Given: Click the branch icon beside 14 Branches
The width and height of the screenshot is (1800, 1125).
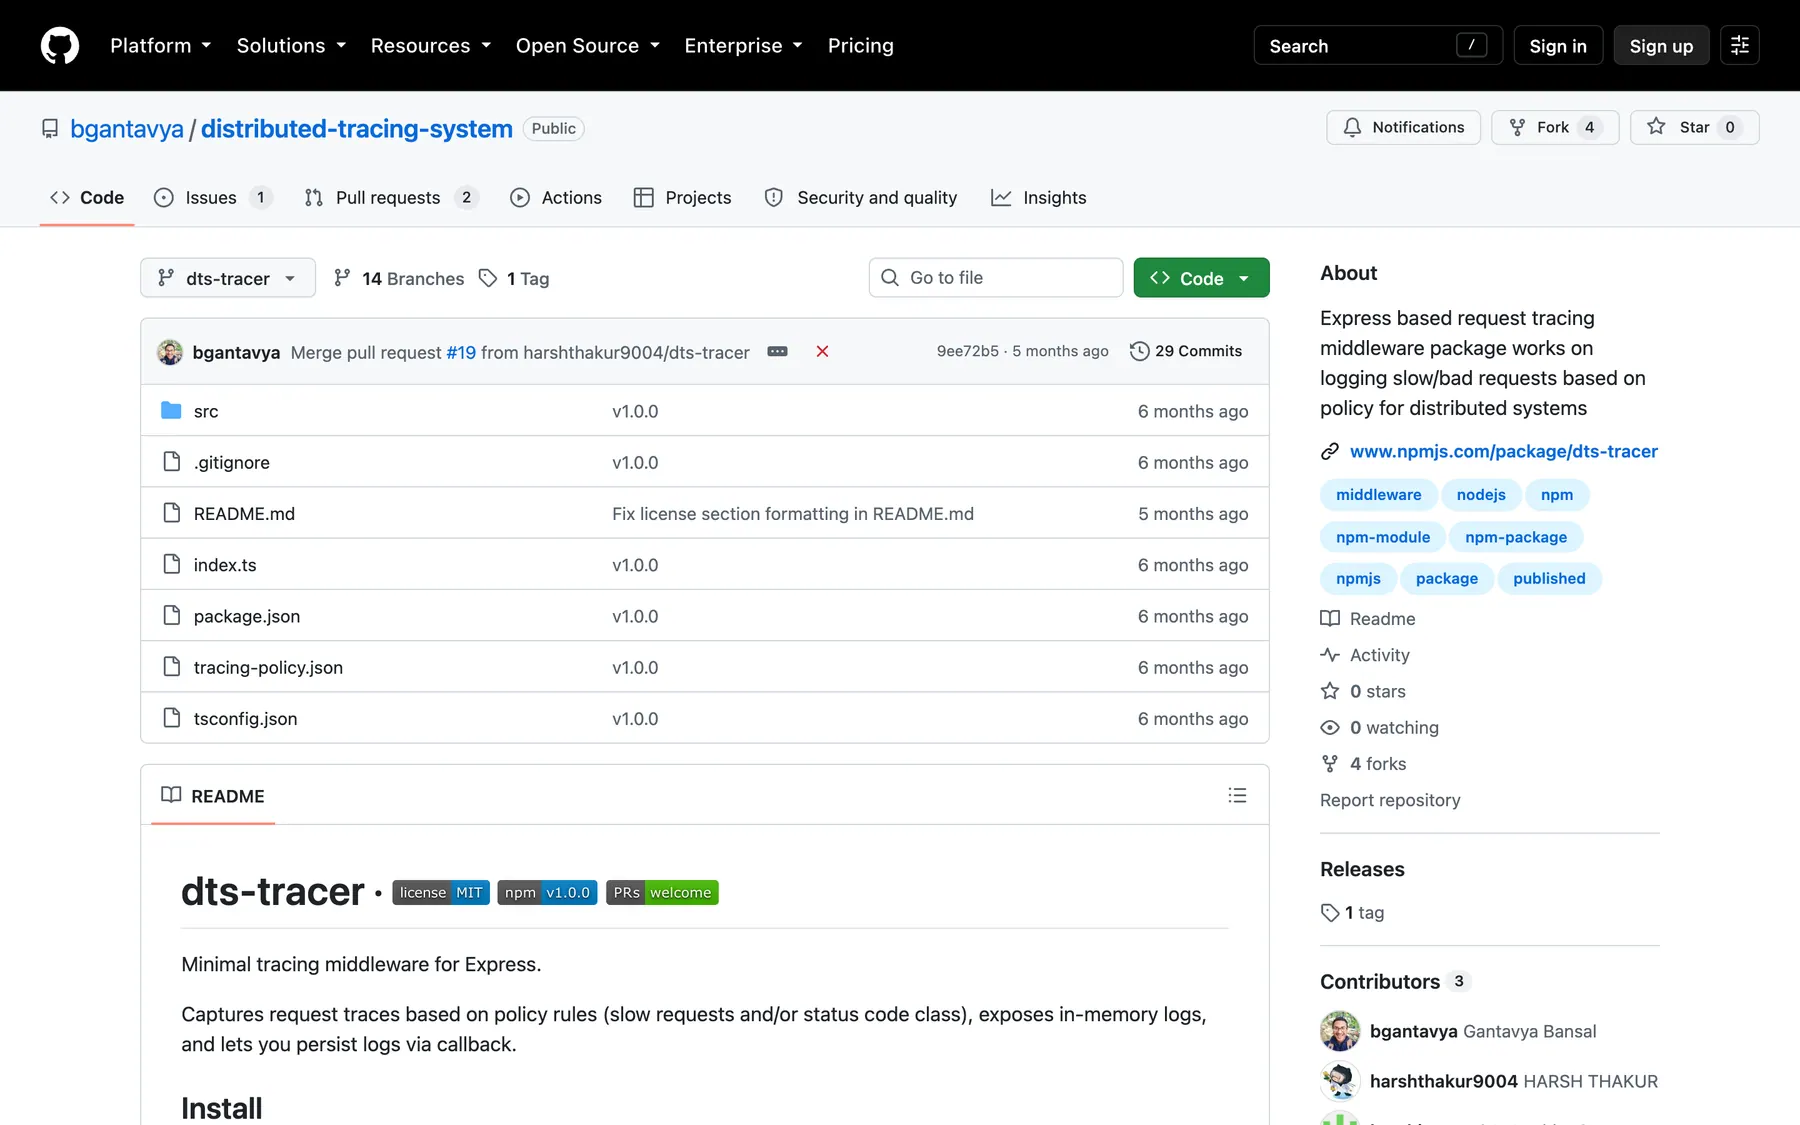Looking at the screenshot, I should (342, 278).
